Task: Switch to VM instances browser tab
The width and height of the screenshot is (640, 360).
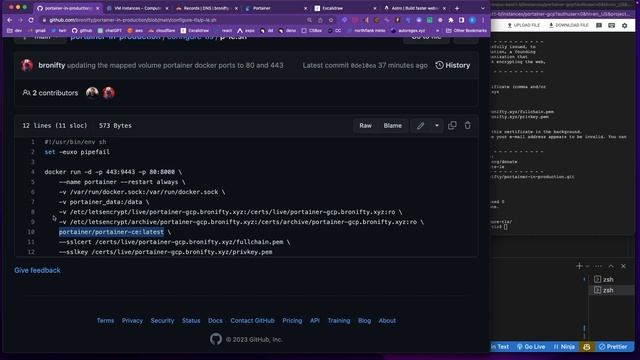Action: [x=138, y=8]
